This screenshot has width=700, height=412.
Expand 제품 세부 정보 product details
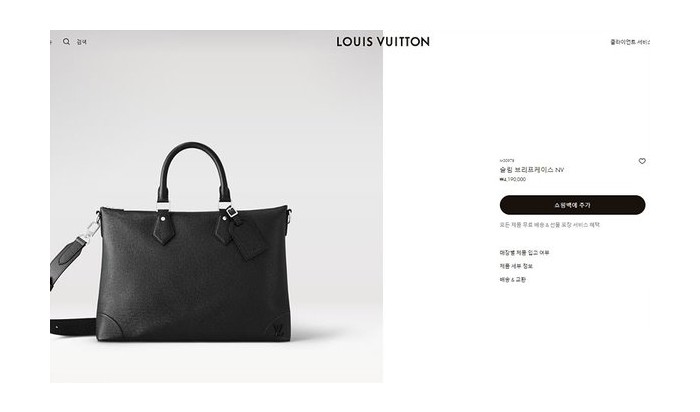pos(516,266)
